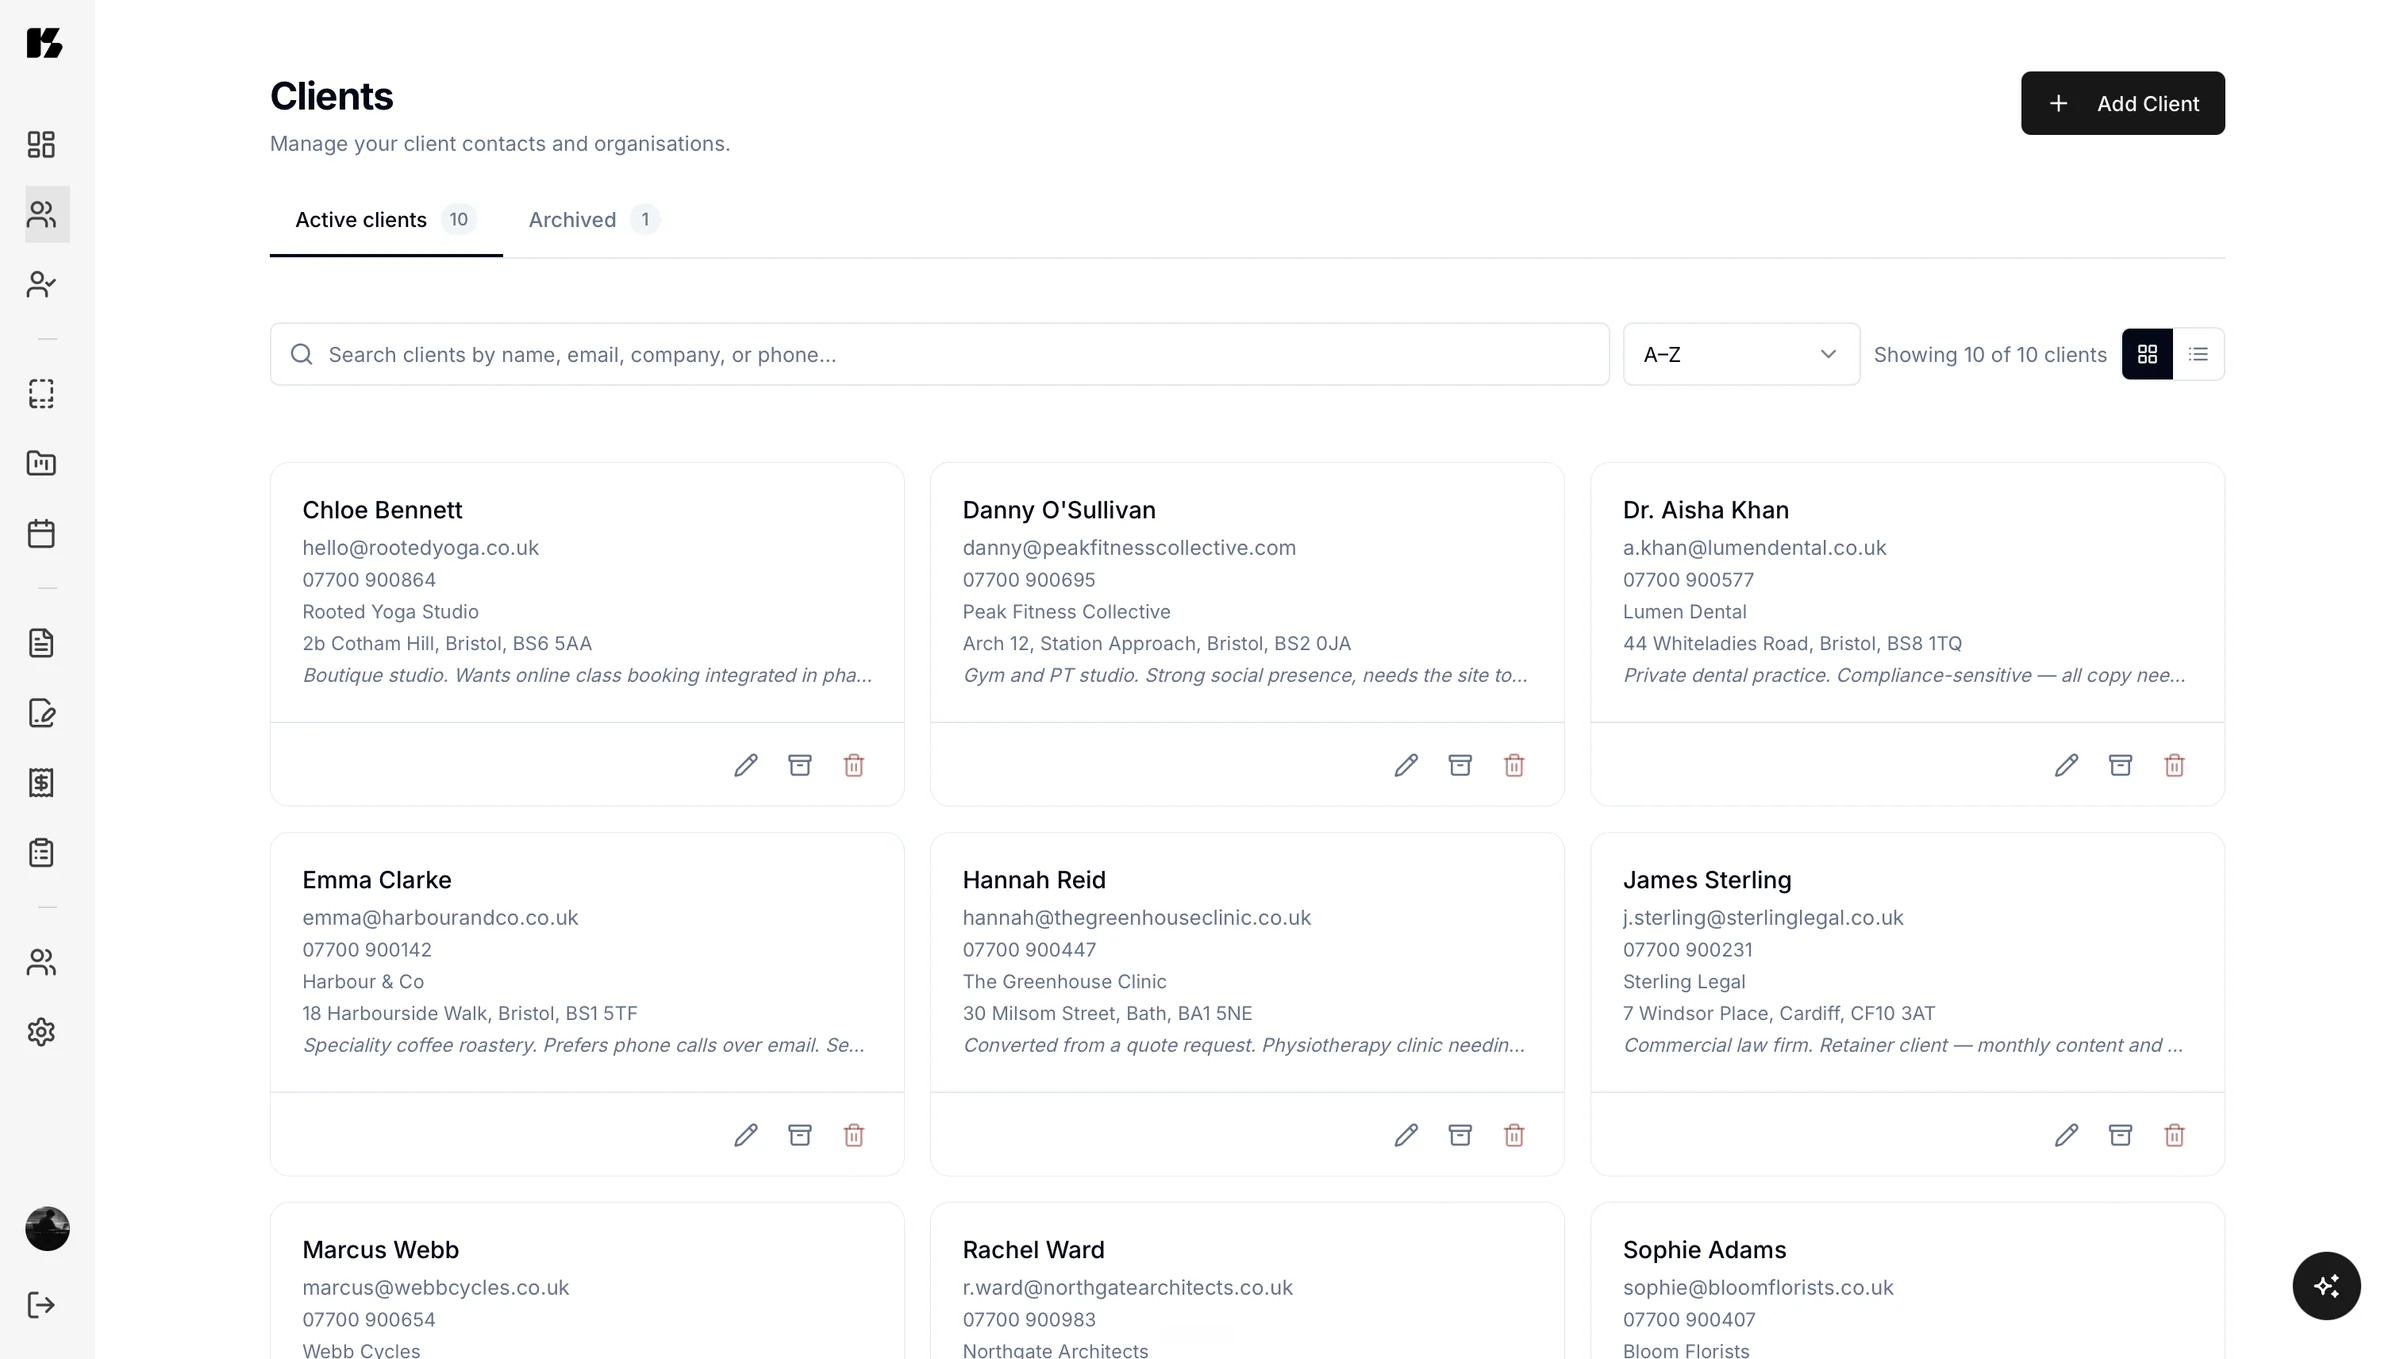This screenshot has height=1359, width=2400.
Task: Delete James Sterling client
Action: pos(2174,1135)
